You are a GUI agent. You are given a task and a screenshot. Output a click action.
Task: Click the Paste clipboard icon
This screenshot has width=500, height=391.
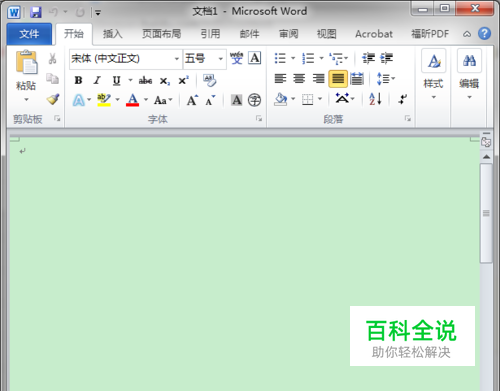pos(26,62)
